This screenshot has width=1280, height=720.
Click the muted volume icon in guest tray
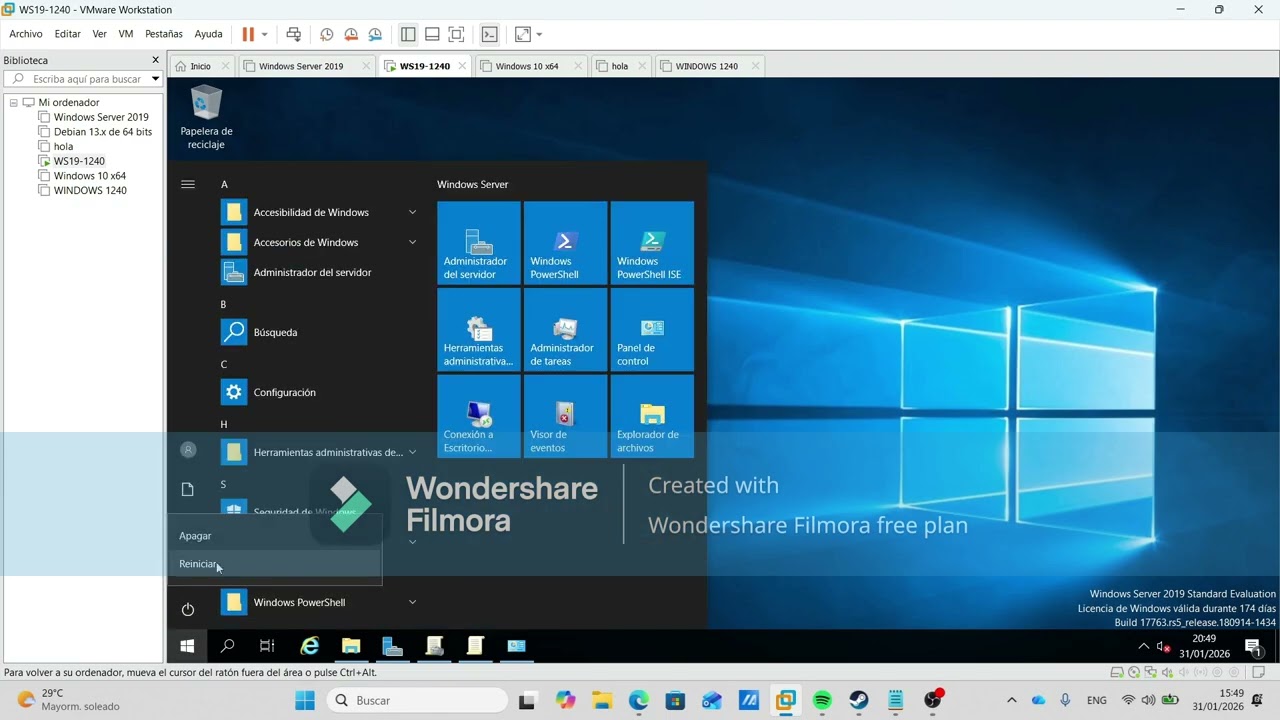click(1163, 647)
